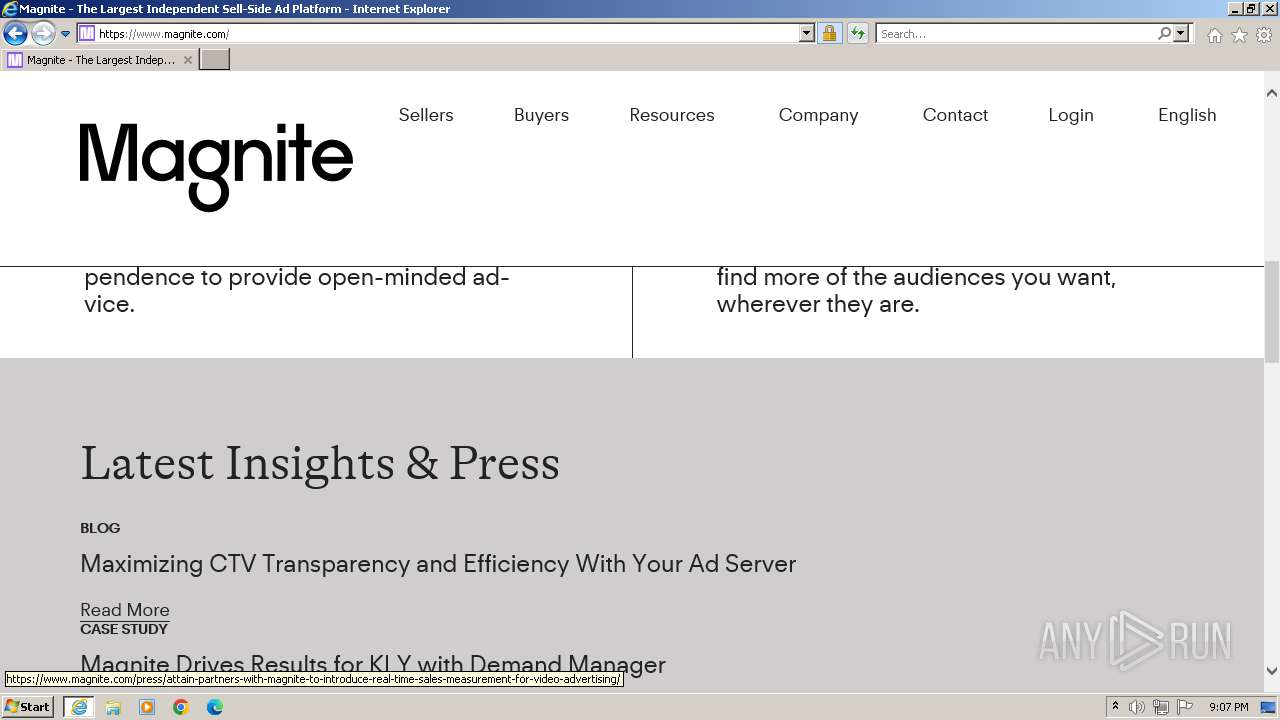Viewport: 1280px width, 720px height.
Task: Click the CASE STUDY category label
Action: click(x=124, y=629)
